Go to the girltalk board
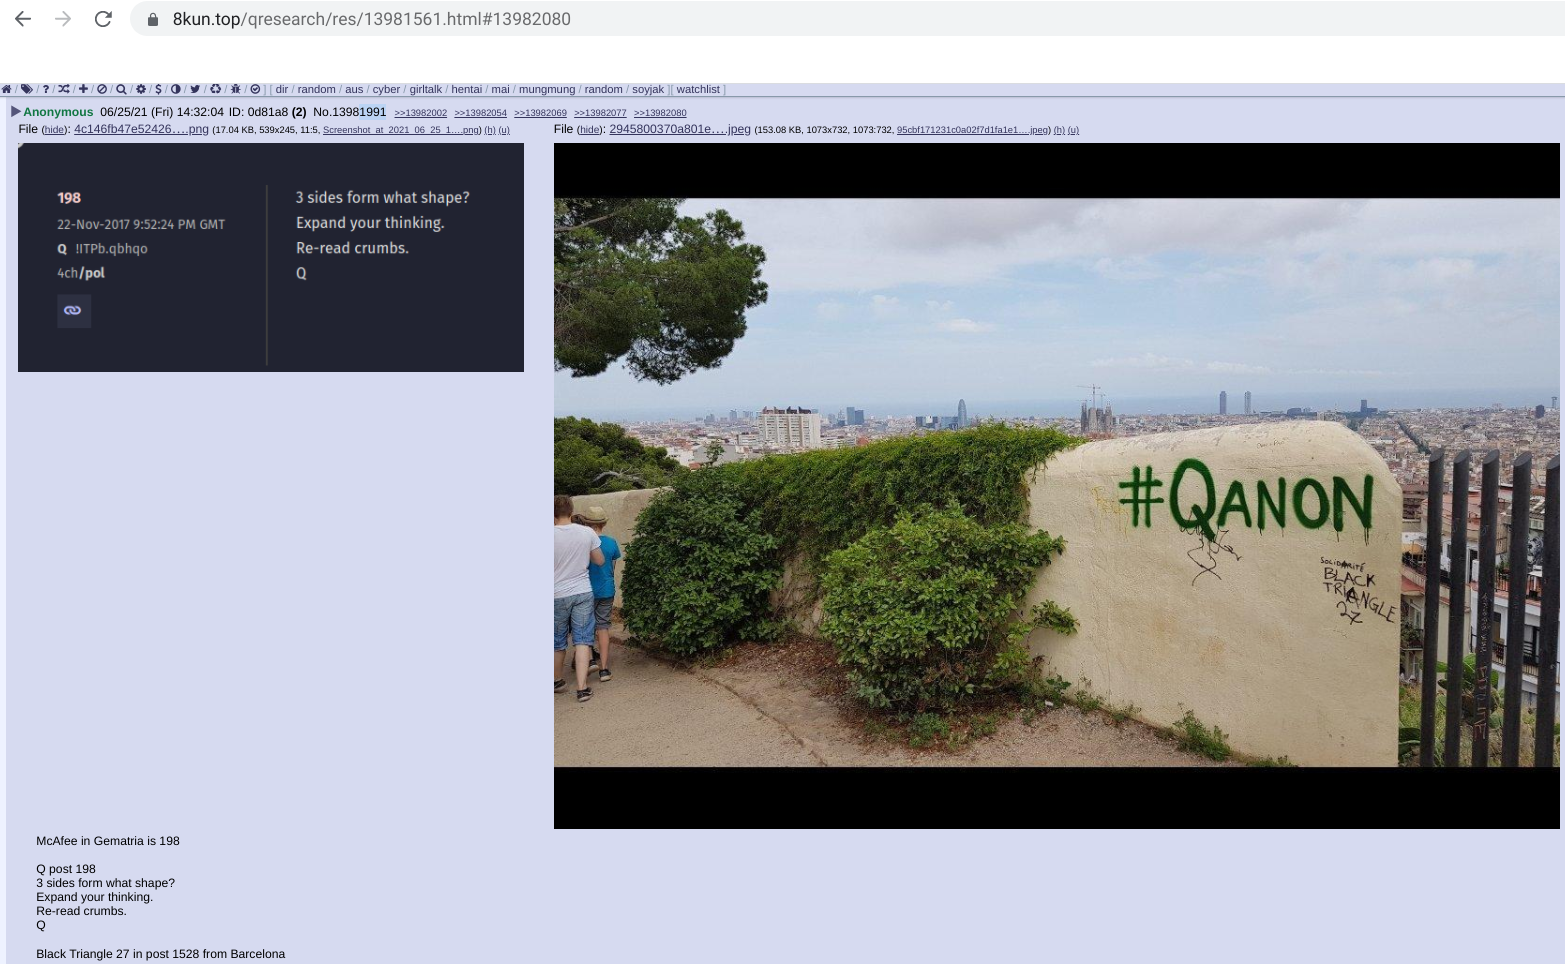The width and height of the screenshot is (1565, 964). click(x=426, y=89)
